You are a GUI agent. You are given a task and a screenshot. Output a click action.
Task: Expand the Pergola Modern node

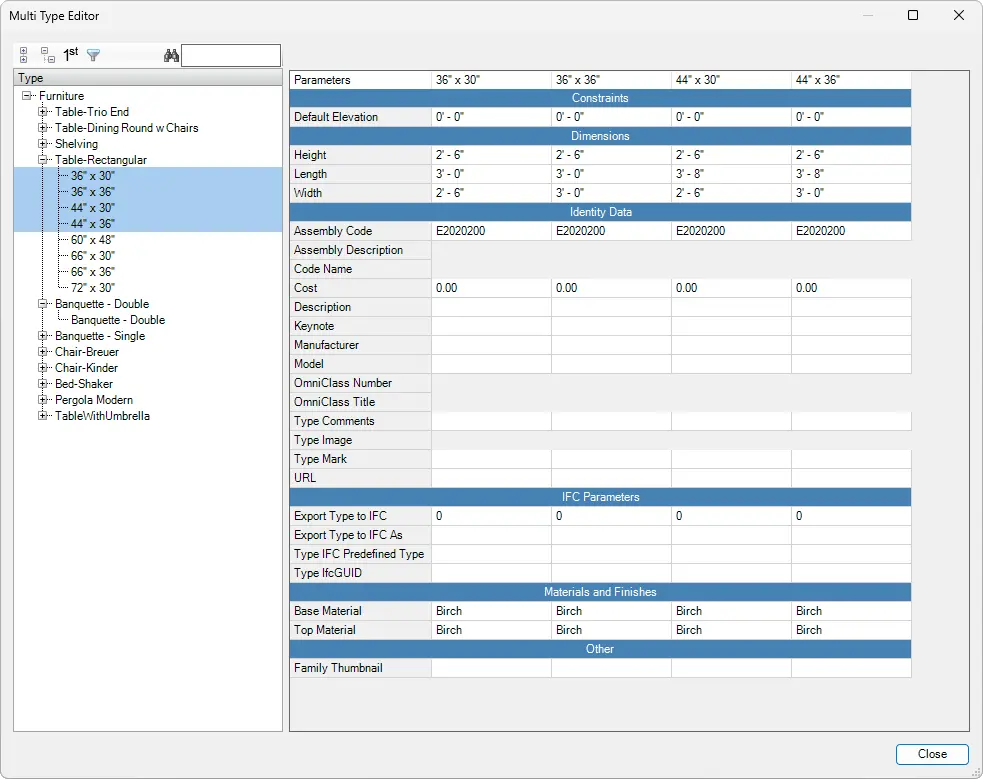[x=41, y=400]
